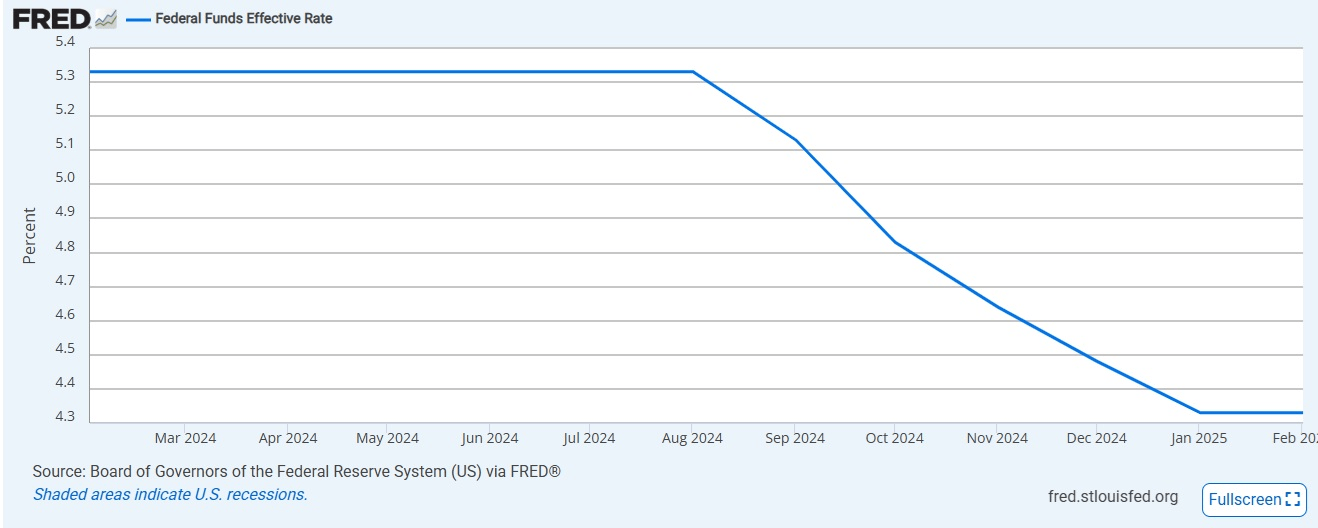This screenshot has height=528, width=1318.
Task: Open the fred.stlouisfed.org link
Action: pos(1113,496)
